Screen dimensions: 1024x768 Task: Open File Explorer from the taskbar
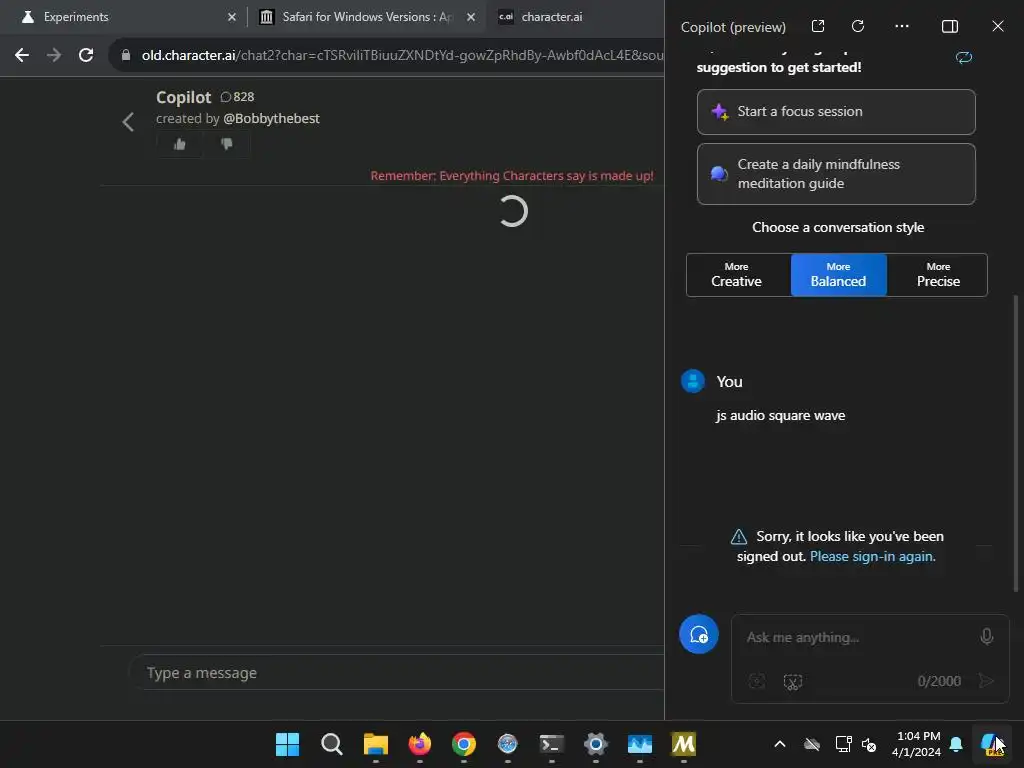tap(376, 744)
